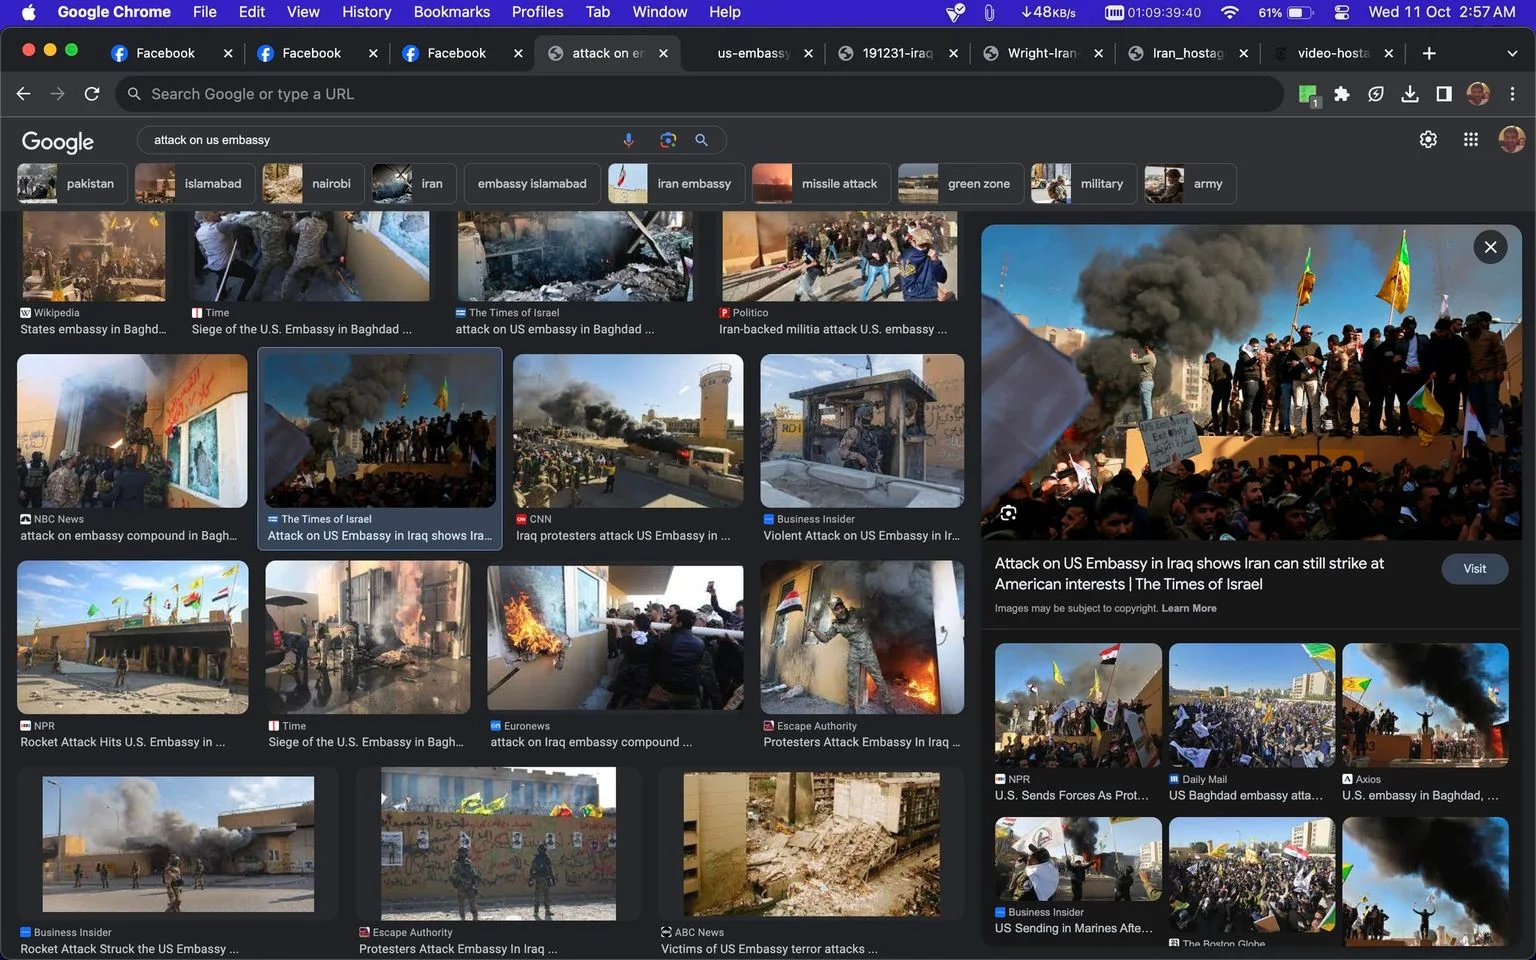The width and height of the screenshot is (1536, 960).
Task: Open the View menu
Action: (303, 12)
